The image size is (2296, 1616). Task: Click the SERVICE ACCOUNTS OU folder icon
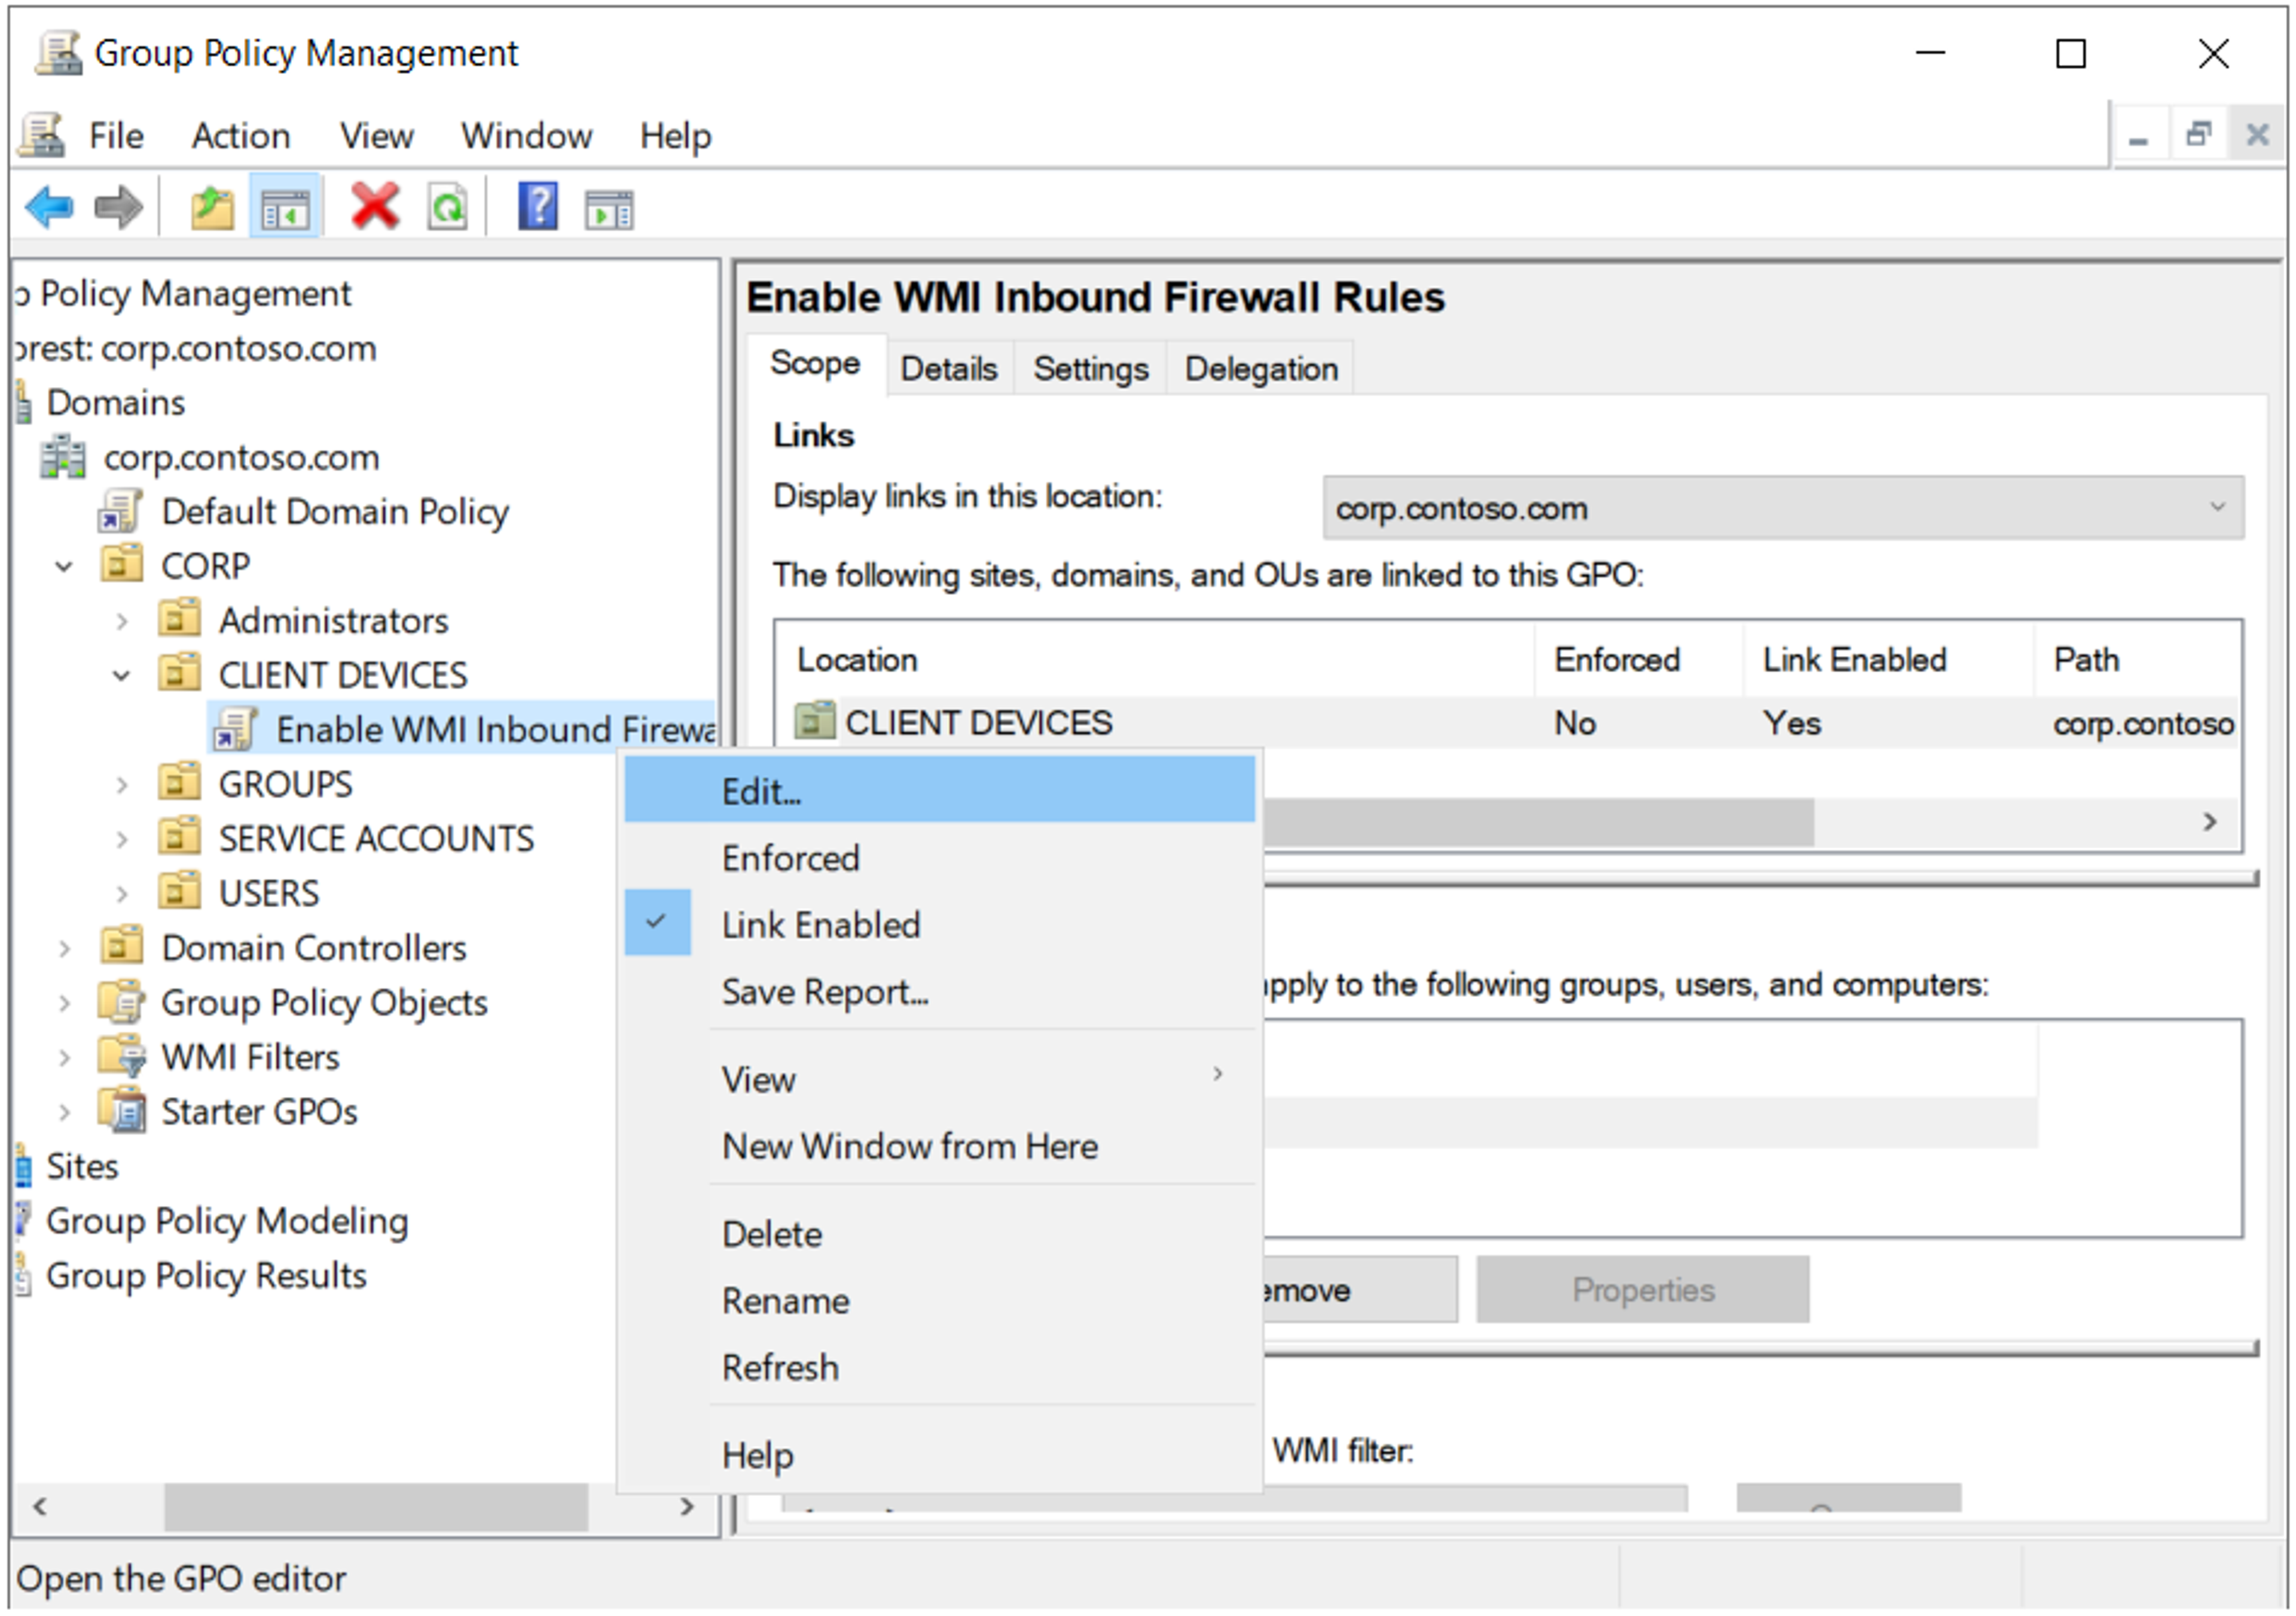180,837
